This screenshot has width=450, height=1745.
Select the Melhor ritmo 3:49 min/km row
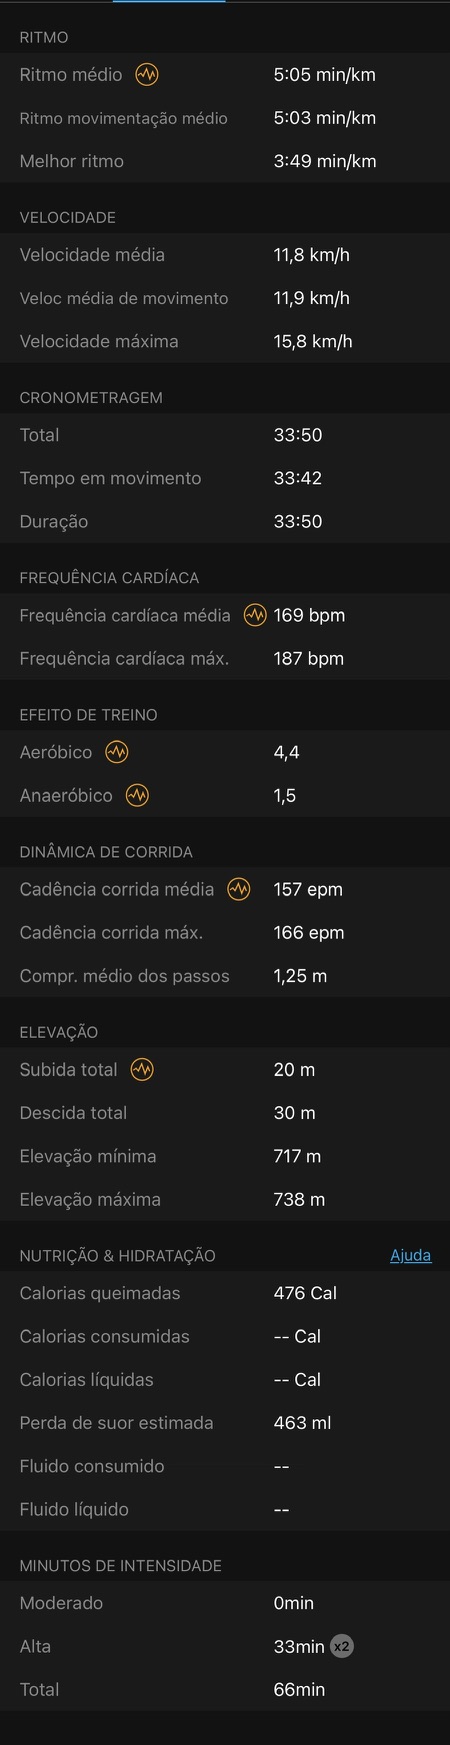(225, 161)
